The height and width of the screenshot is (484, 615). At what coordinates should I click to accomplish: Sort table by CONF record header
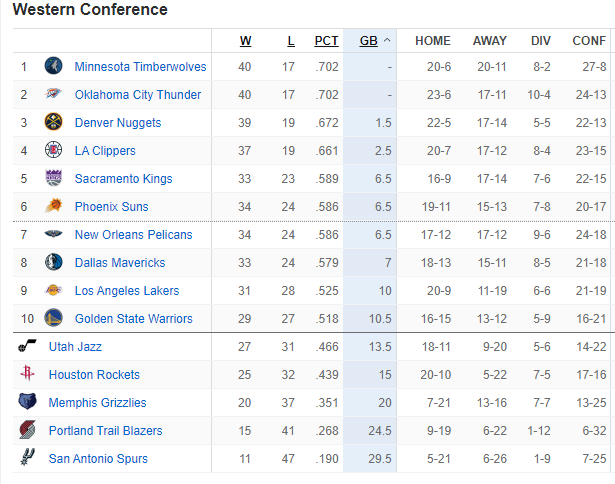tap(589, 41)
